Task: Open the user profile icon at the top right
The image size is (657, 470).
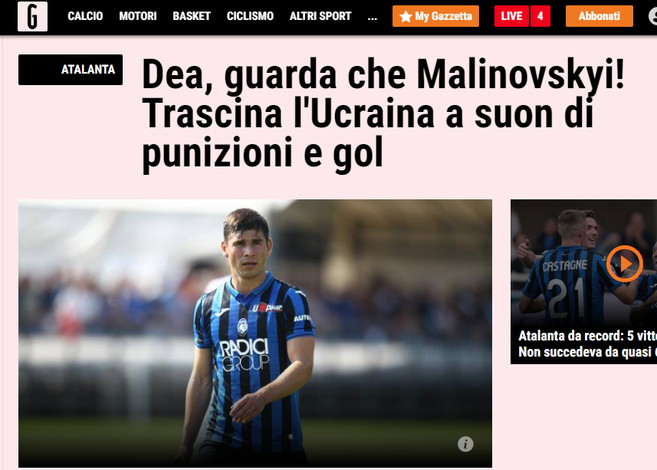Action: 653,16
